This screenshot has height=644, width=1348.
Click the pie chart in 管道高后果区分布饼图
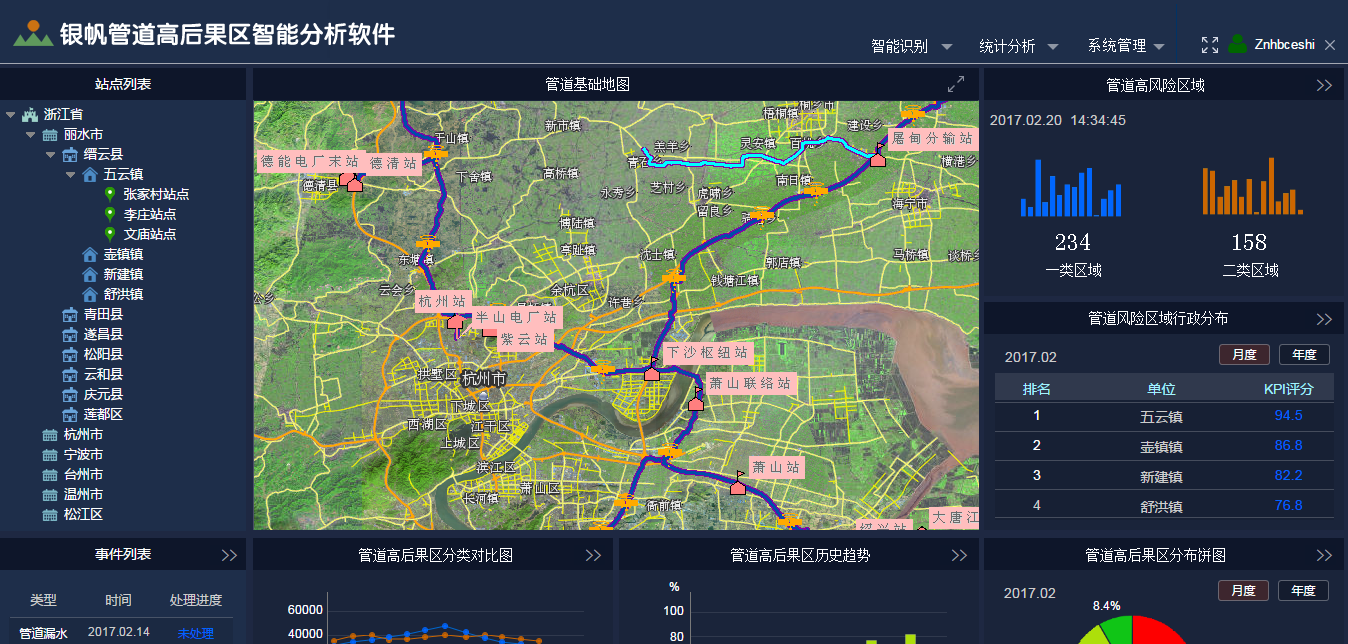click(x=1132, y=630)
